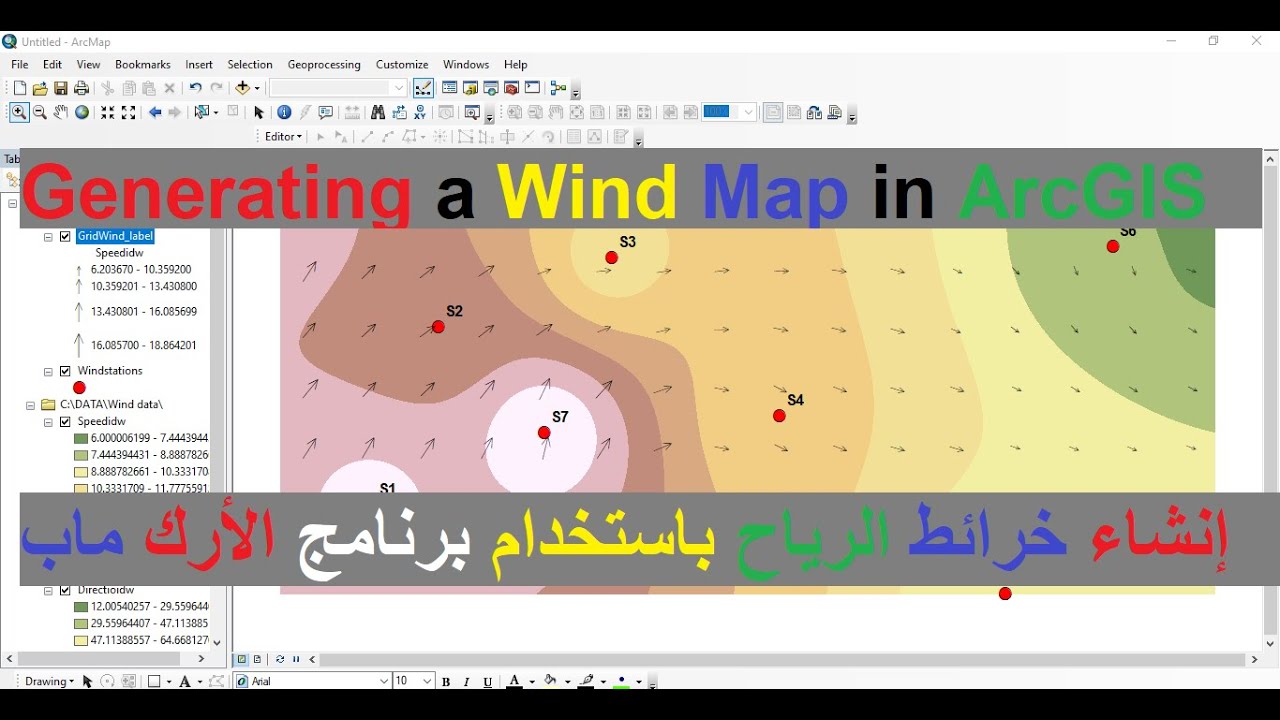Collapse the C:\DATA\Wind data folder group
This screenshot has height=720, width=1280.
[30, 405]
